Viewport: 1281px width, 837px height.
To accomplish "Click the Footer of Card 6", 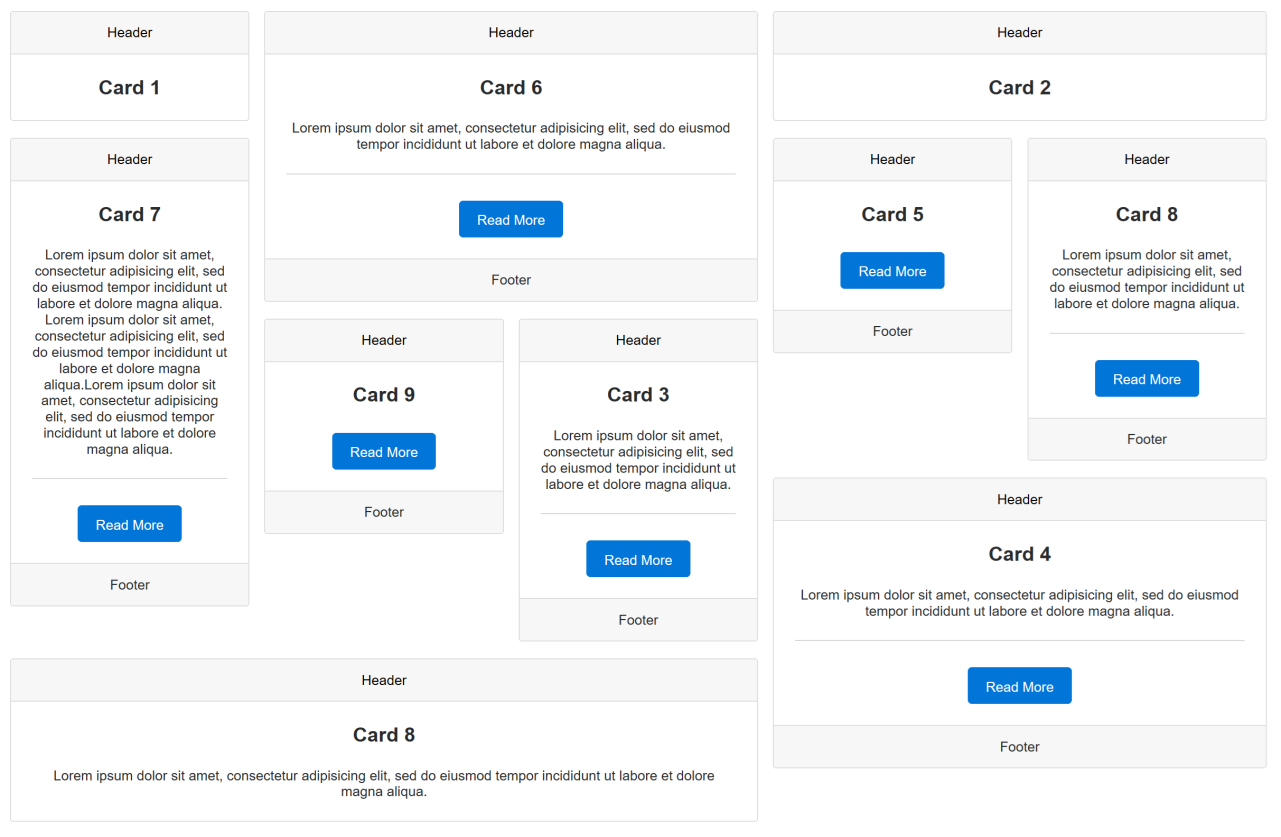I will pyautogui.click(x=511, y=280).
